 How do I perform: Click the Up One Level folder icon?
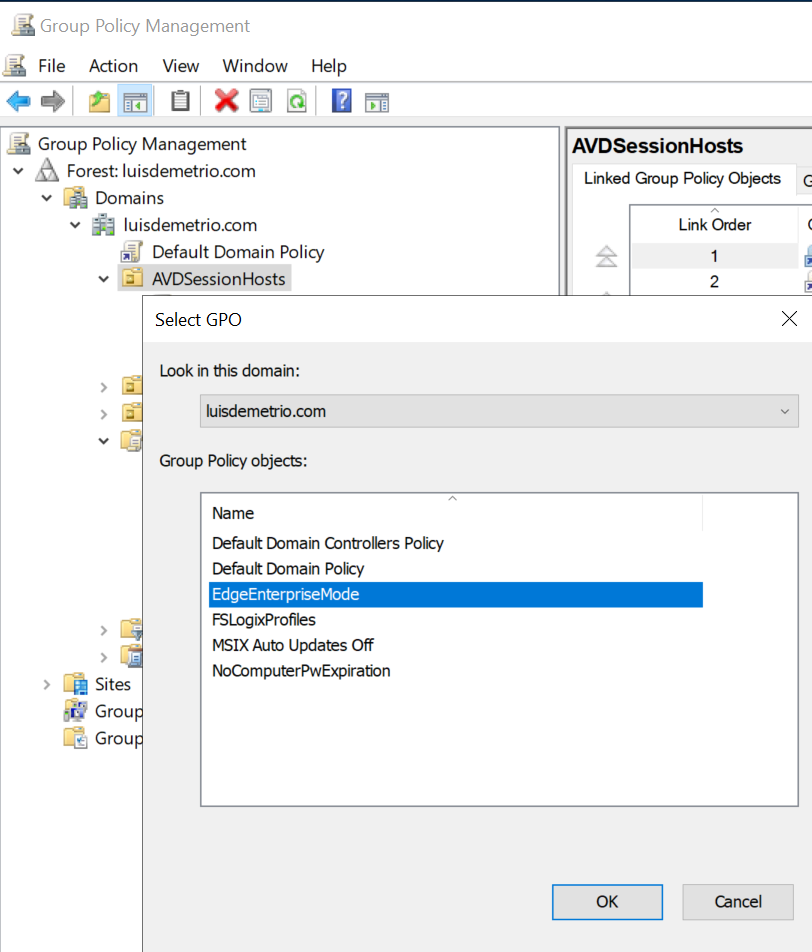tap(99, 101)
